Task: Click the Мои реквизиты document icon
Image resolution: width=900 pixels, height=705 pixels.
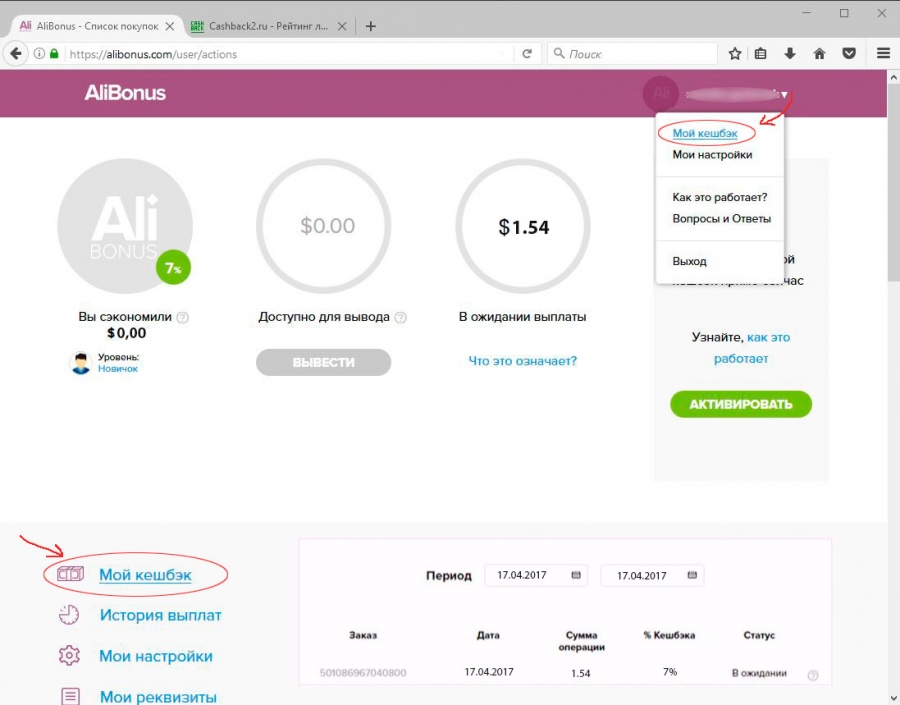Action: [71, 696]
